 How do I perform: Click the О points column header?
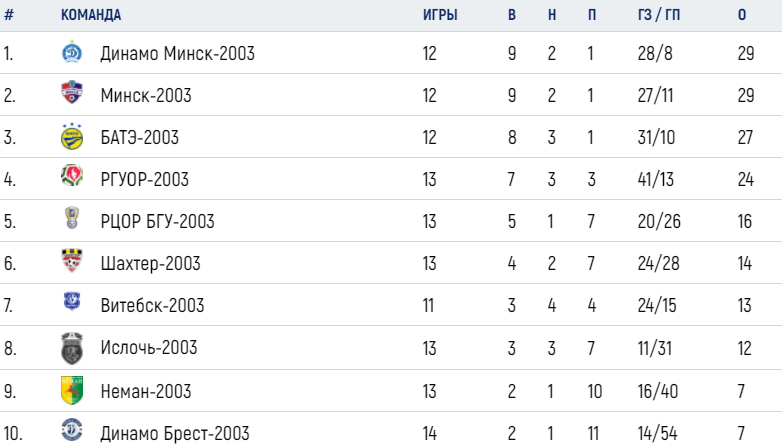pos(742,15)
